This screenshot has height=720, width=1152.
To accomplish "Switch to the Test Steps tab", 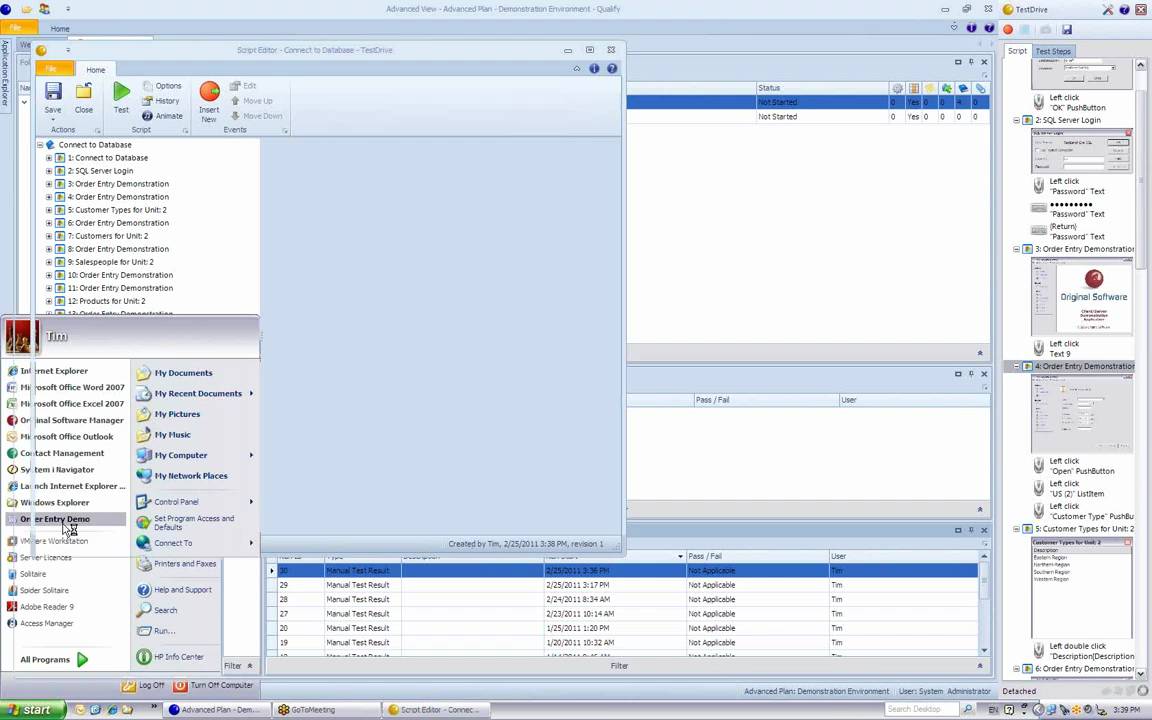I will (x=1052, y=51).
